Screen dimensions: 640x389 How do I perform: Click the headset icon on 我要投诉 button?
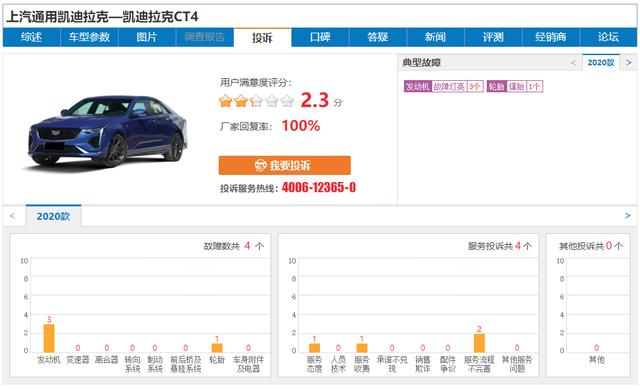(x=260, y=165)
